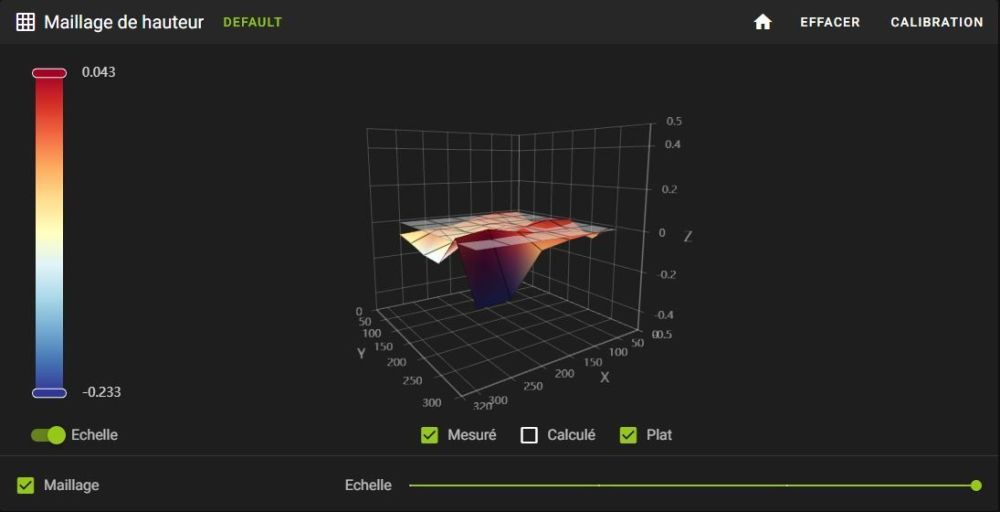Click the Y axis label on the chart

point(361,353)
